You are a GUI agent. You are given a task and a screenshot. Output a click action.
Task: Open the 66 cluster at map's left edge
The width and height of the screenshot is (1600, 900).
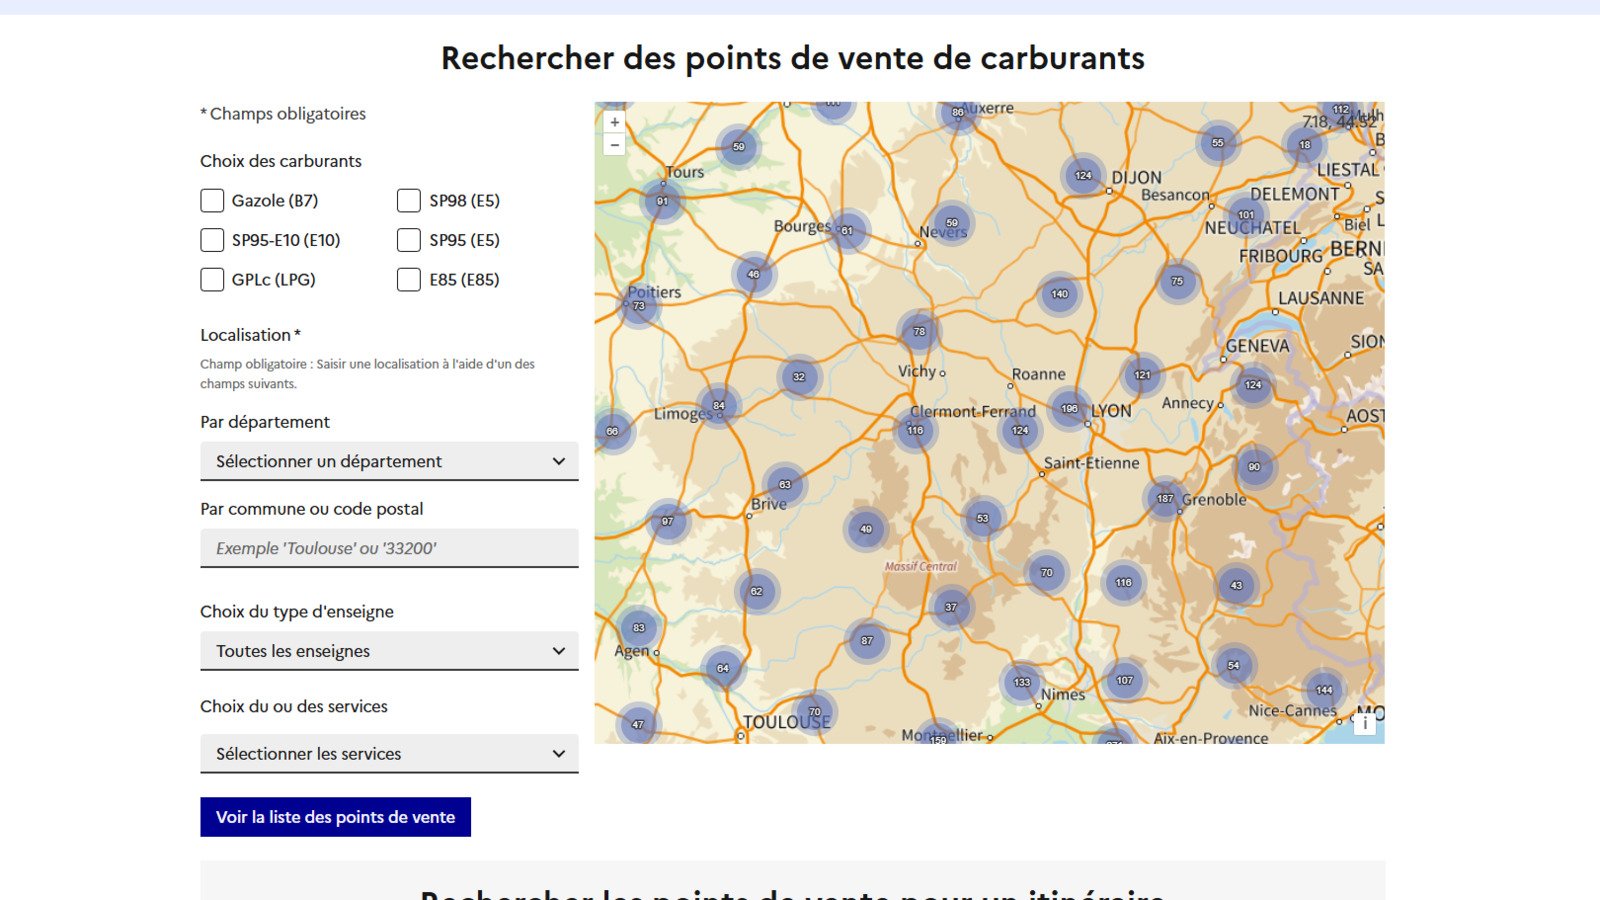612,432
